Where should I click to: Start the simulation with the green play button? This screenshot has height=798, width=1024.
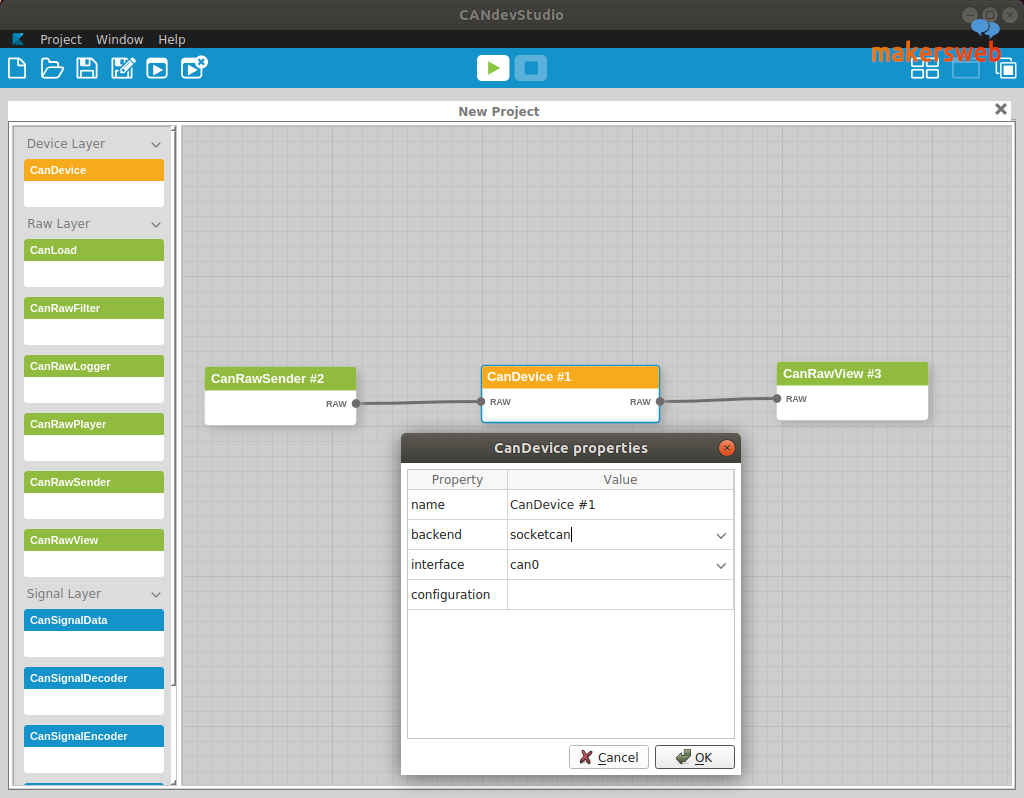pyautogui.click(x=492, y=68)
